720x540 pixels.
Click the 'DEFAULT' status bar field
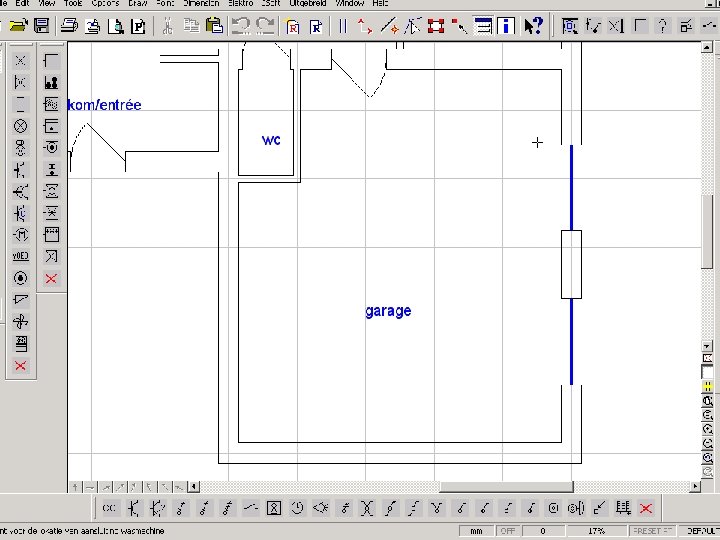coord(699,531)
